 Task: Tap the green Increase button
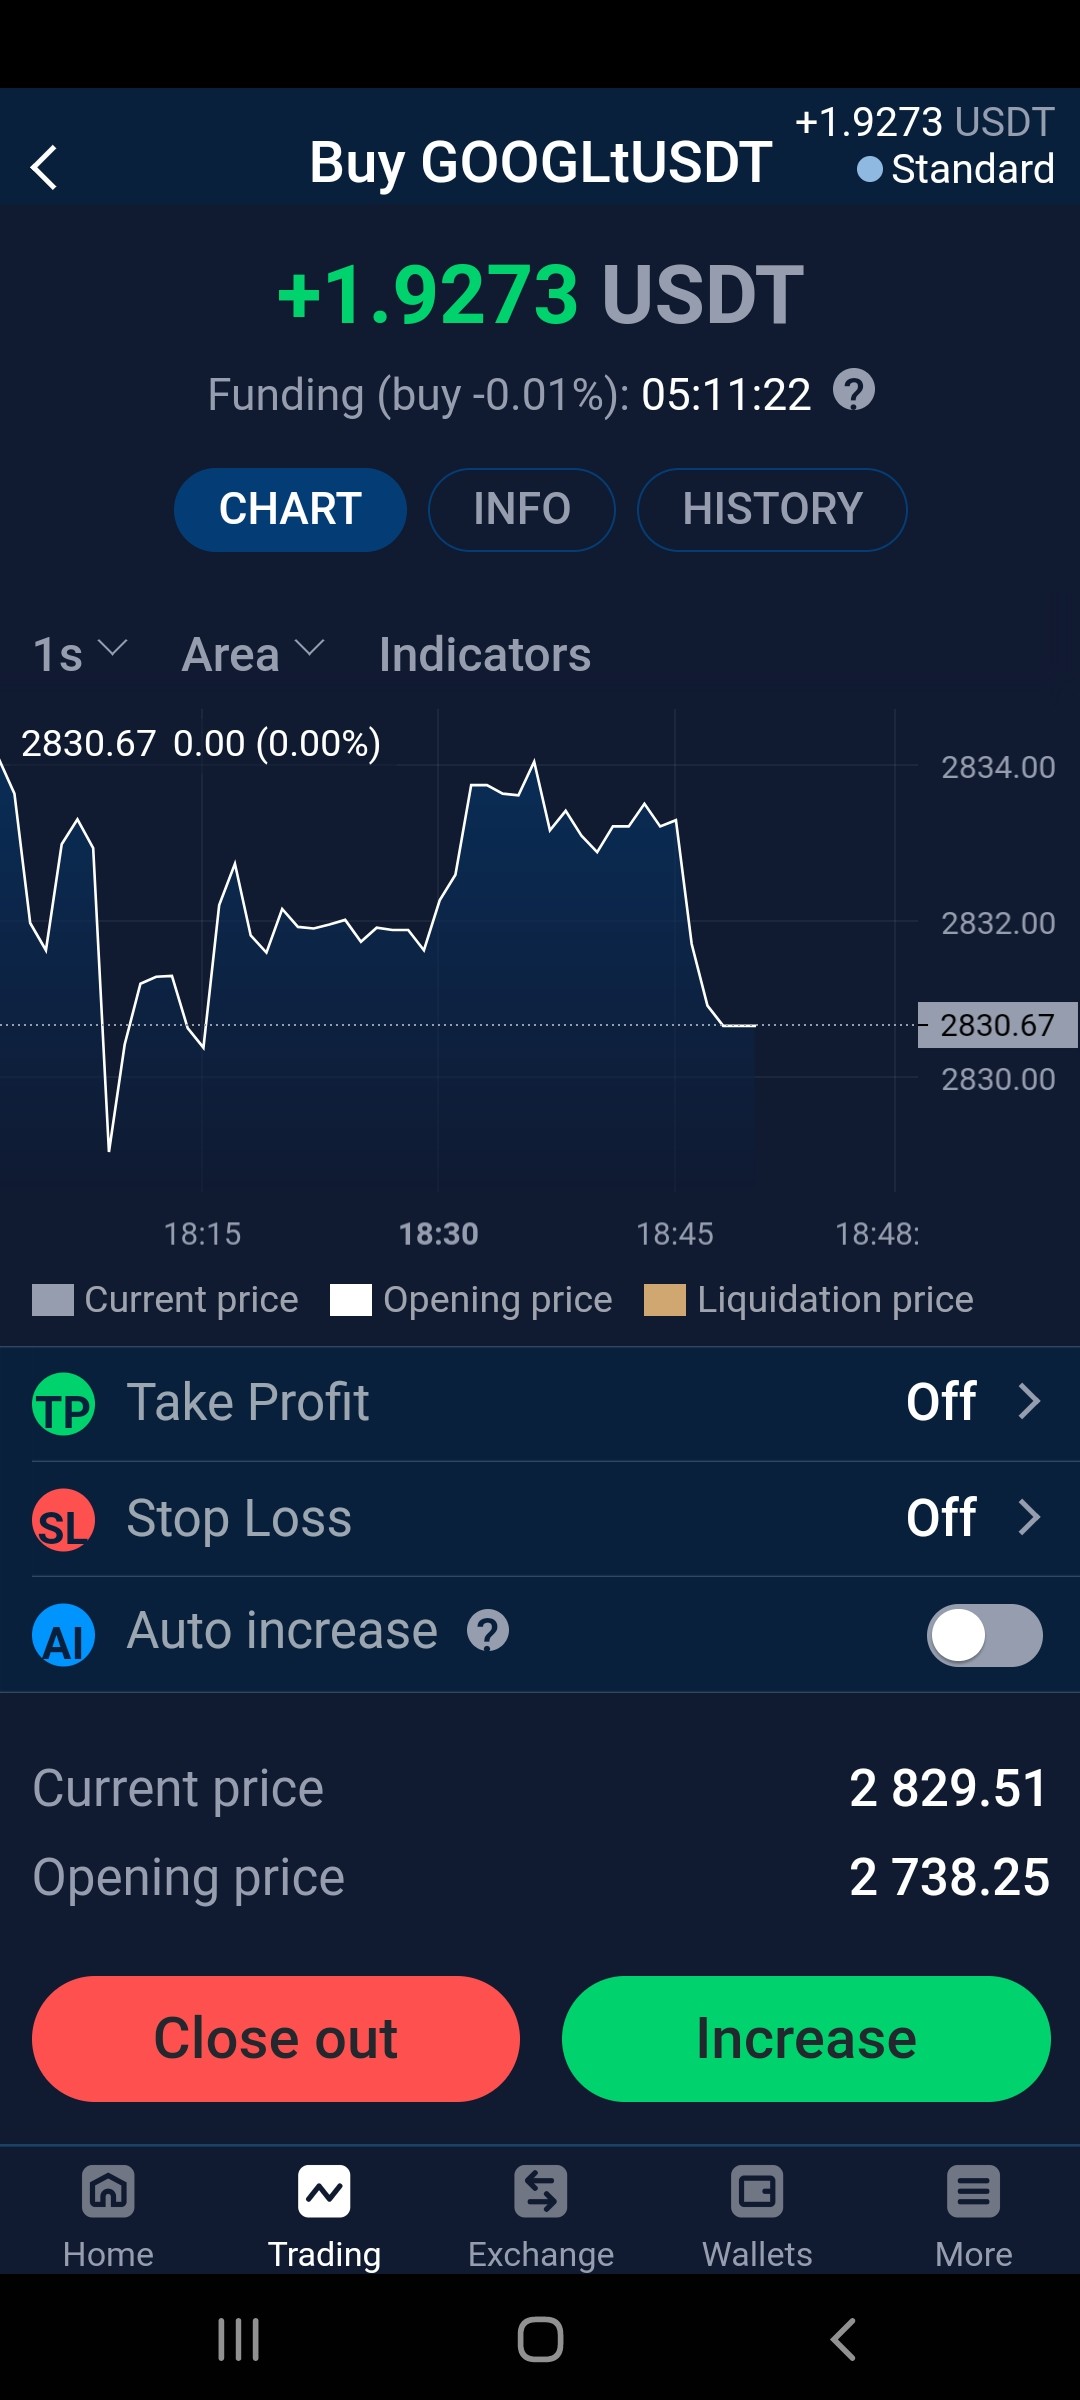point(806,2039)
